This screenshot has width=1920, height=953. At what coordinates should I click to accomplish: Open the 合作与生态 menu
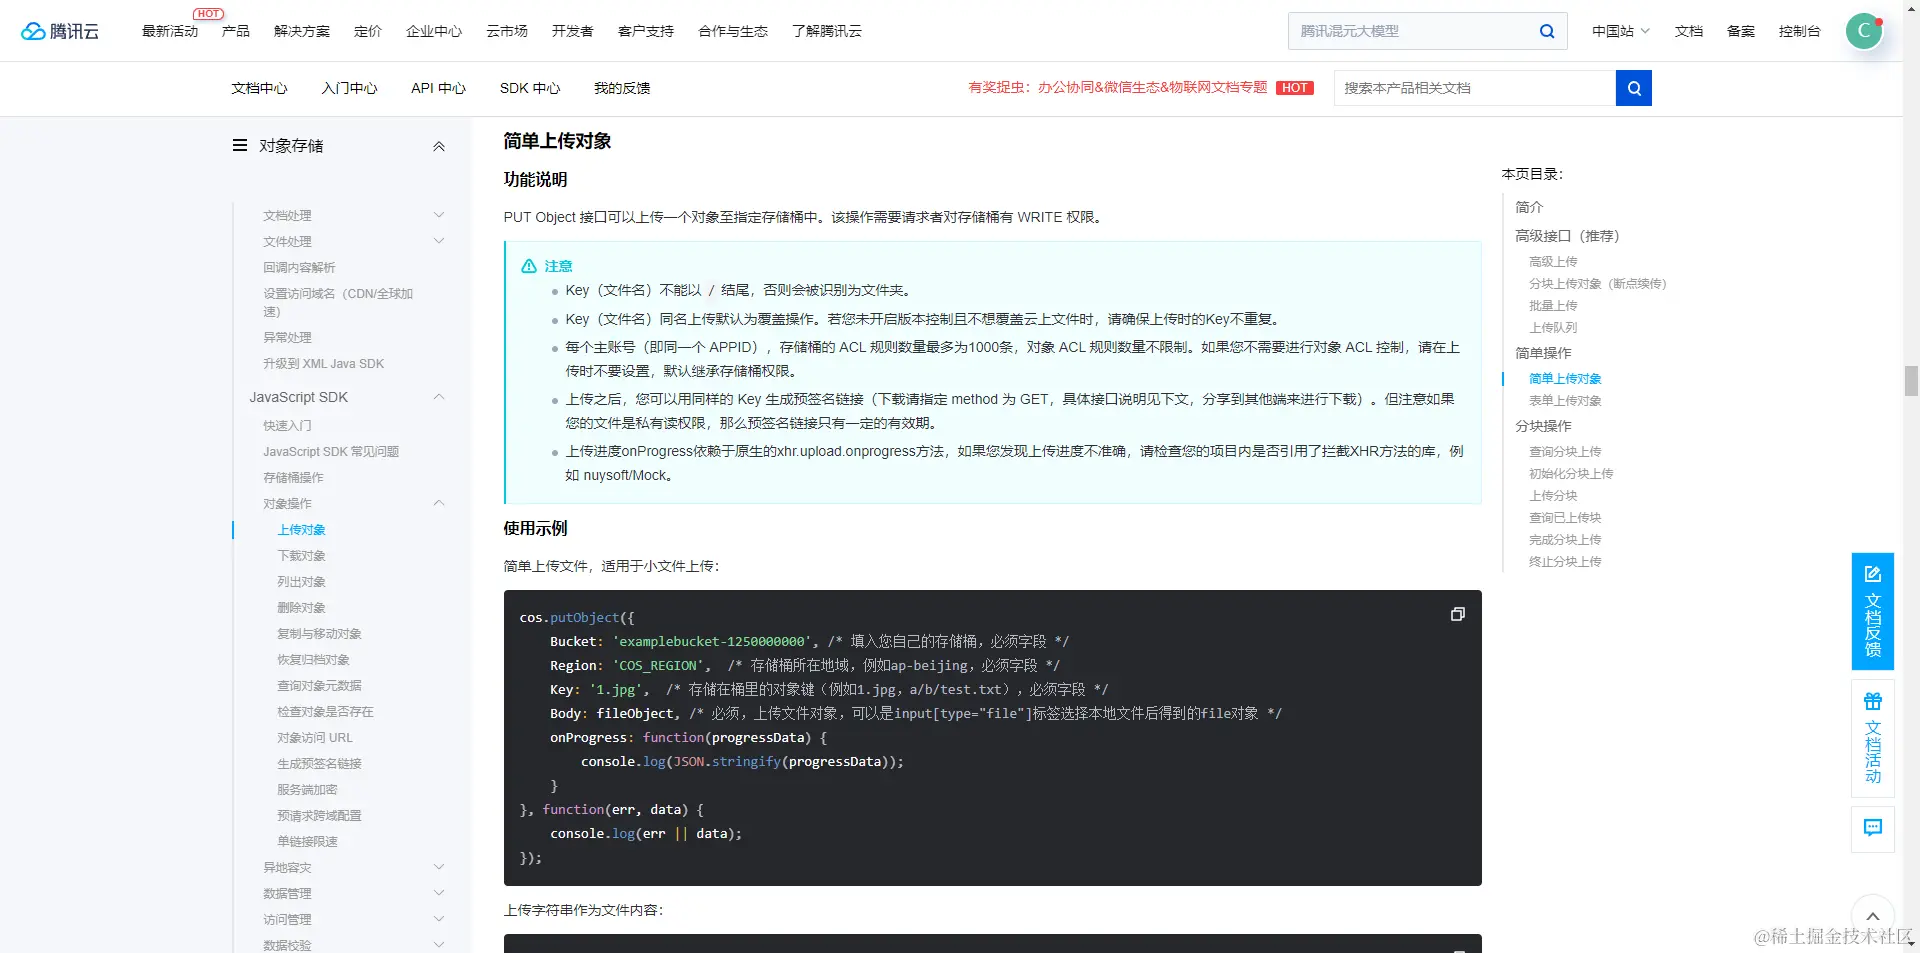pyautogui.click(x=733, y=31)
